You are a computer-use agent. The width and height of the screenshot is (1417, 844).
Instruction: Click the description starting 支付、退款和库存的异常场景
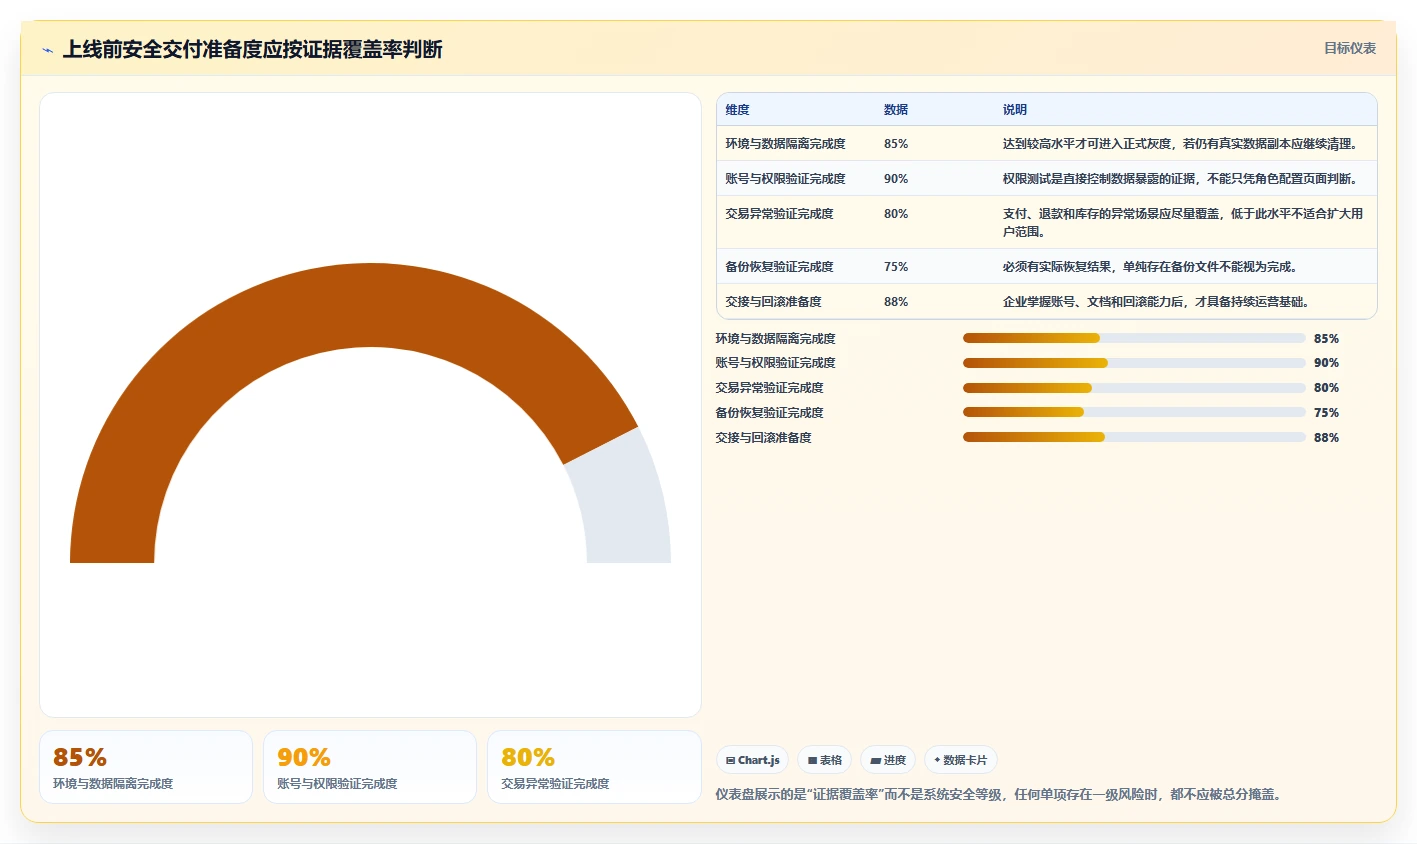[1183, 223]
